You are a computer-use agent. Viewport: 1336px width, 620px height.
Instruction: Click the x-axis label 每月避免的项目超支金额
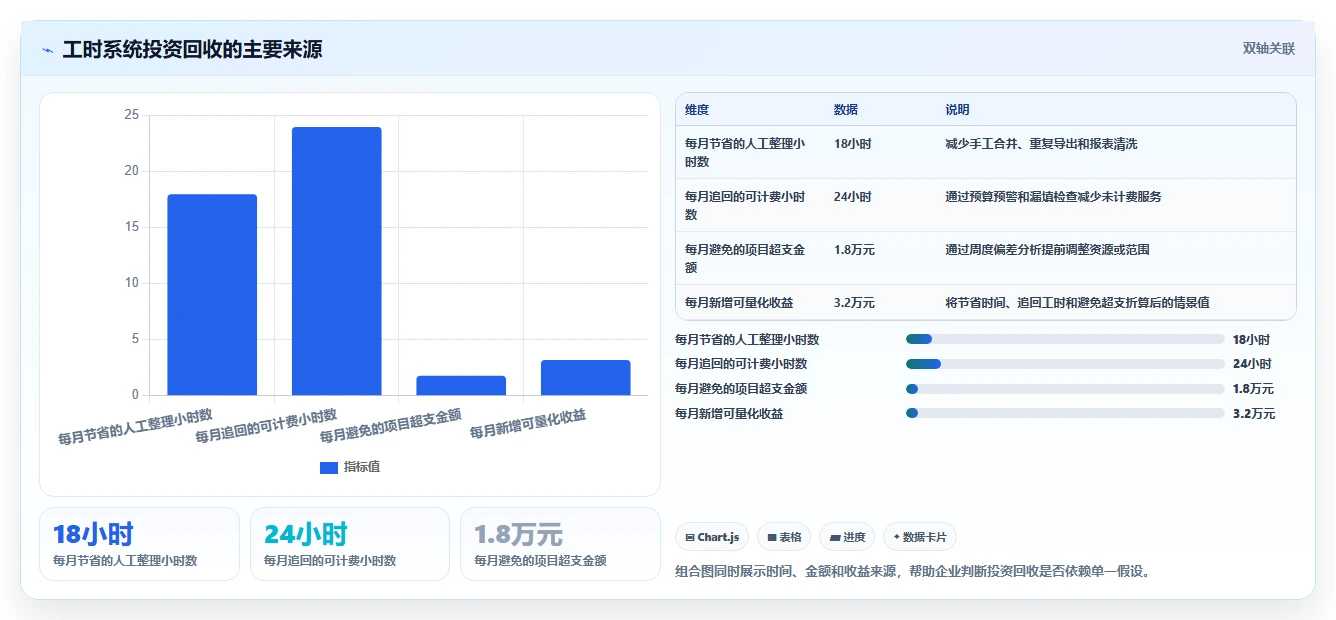(x=391, y=425)
